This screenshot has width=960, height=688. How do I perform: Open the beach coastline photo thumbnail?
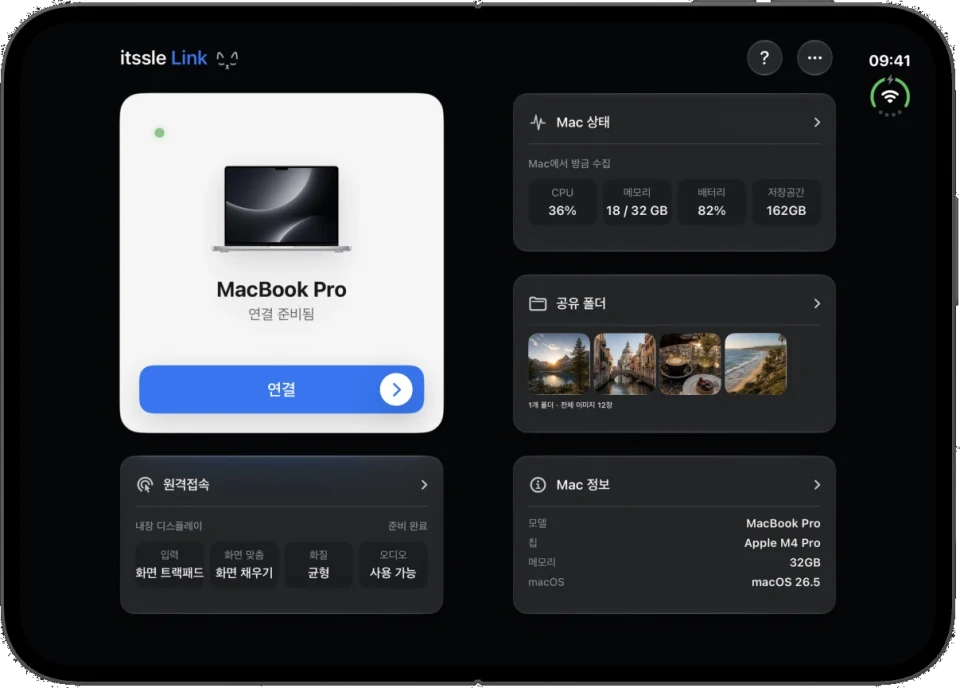click(x=756, y=364)
